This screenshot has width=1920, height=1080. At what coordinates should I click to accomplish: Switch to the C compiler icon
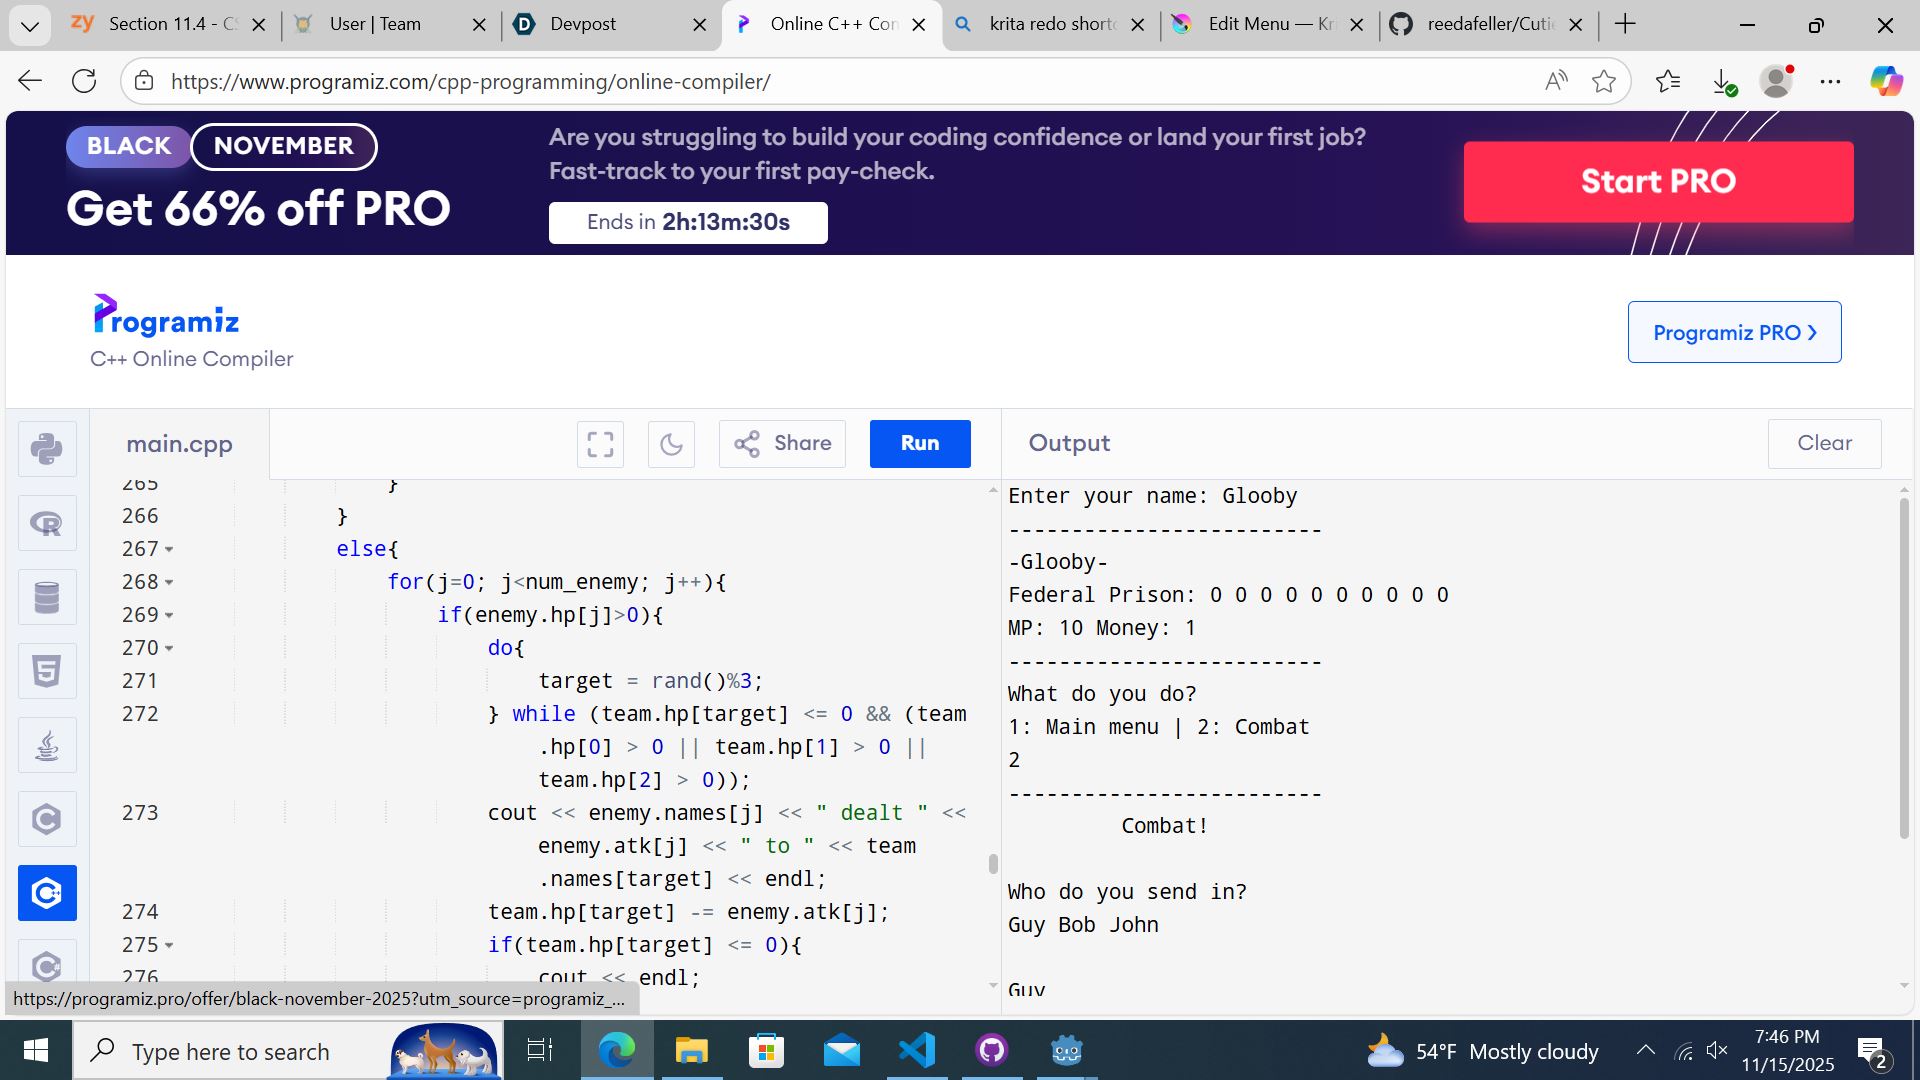(x=47, y=819)
